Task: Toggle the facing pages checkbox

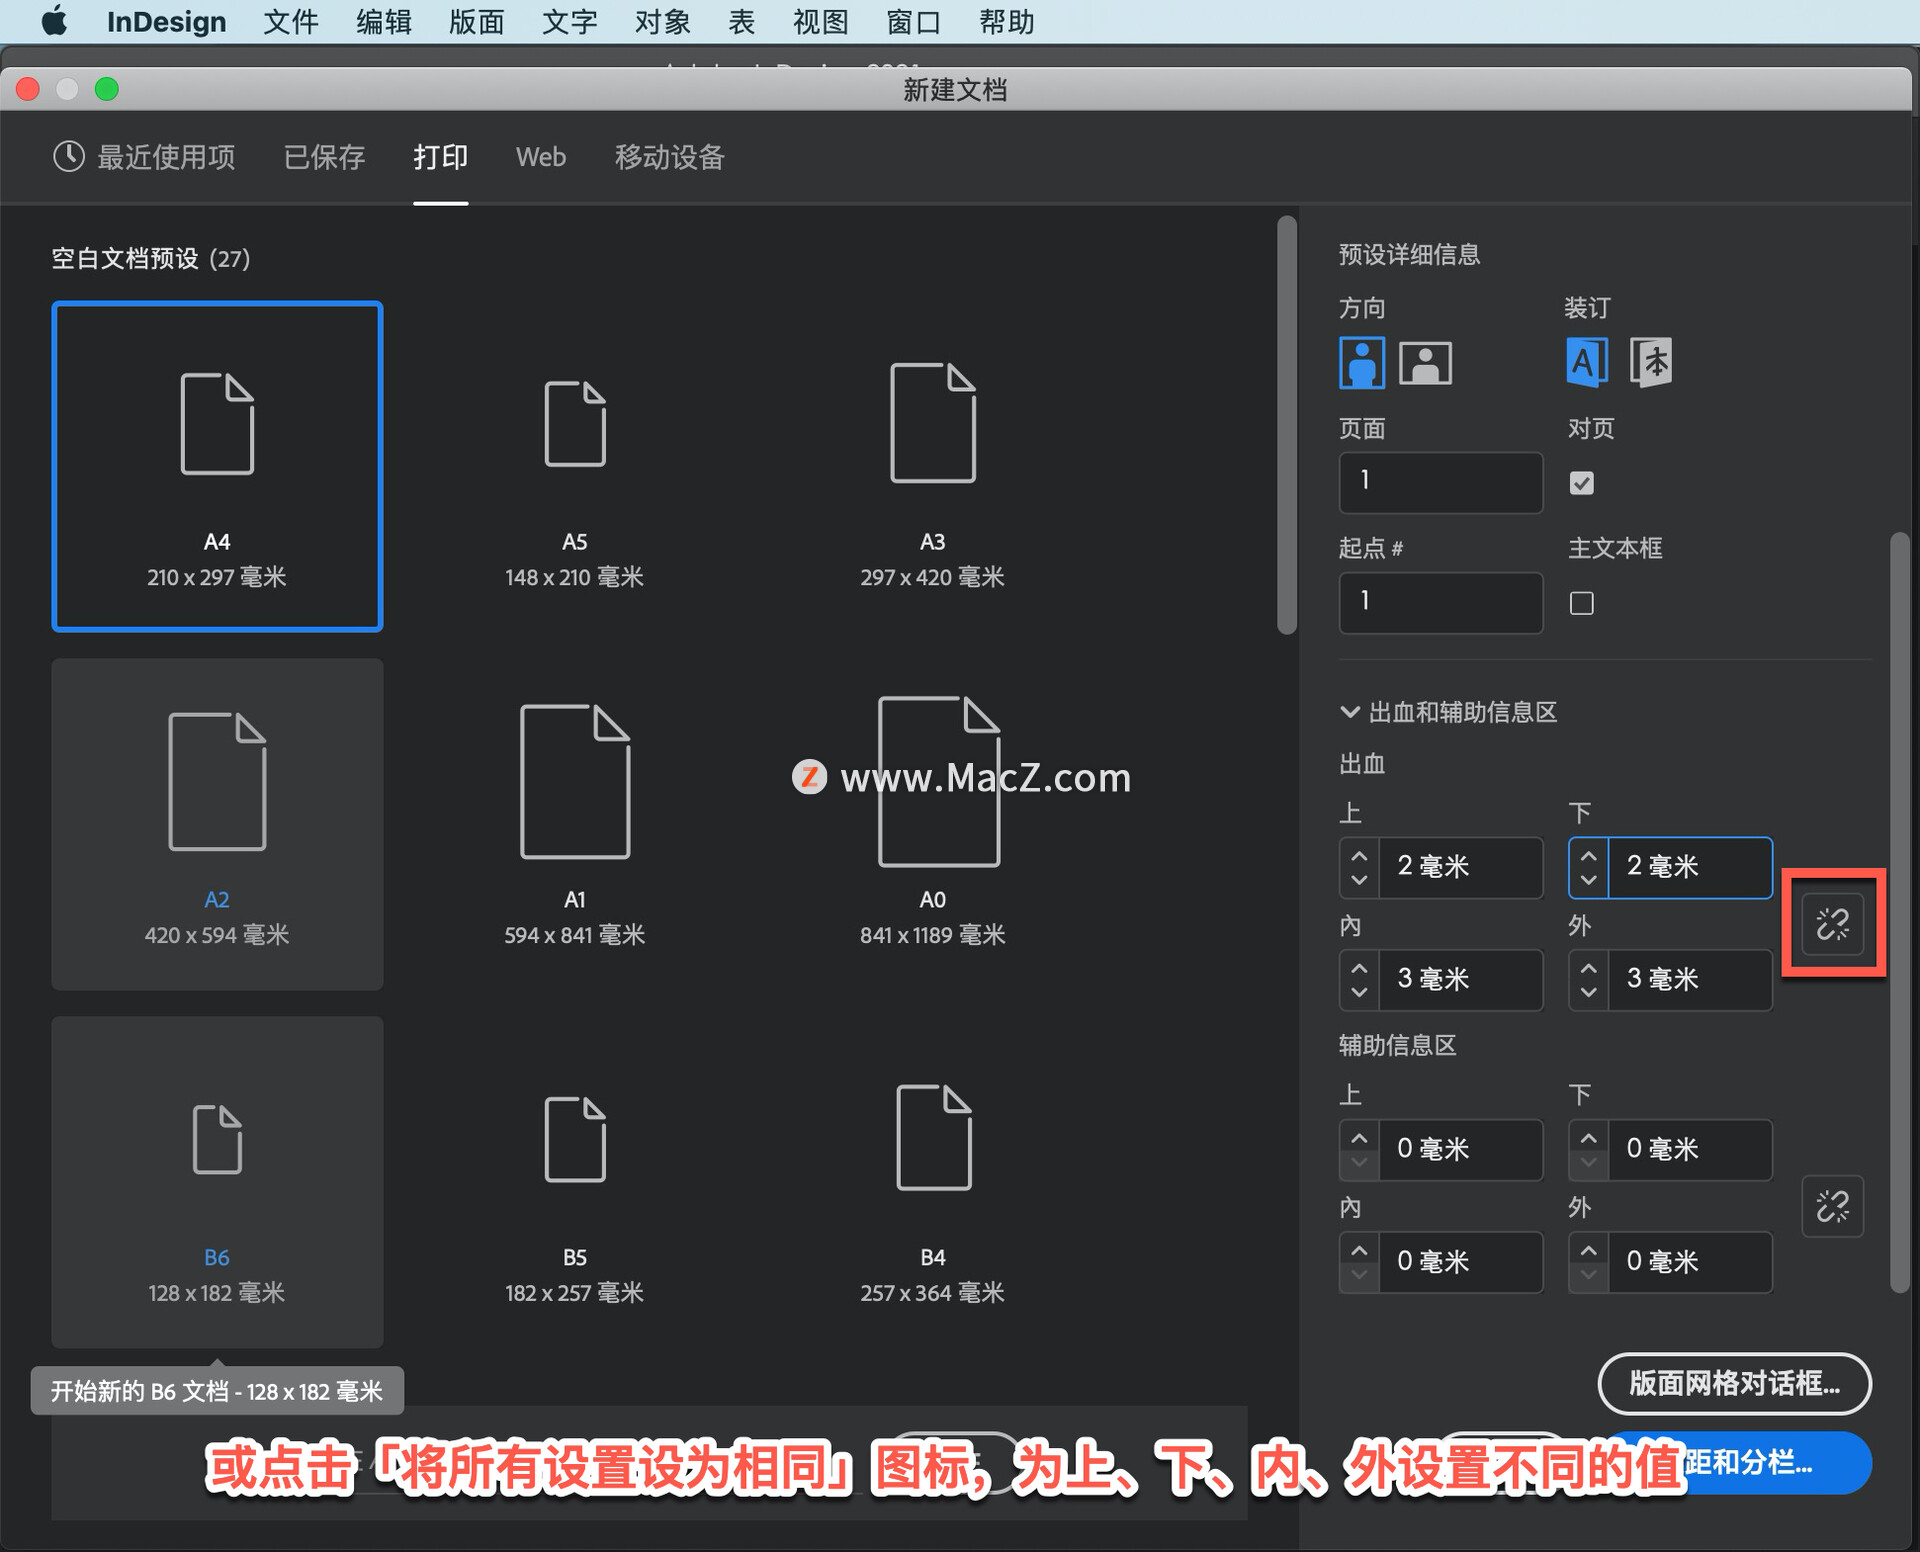Action: pos(1581,483)
